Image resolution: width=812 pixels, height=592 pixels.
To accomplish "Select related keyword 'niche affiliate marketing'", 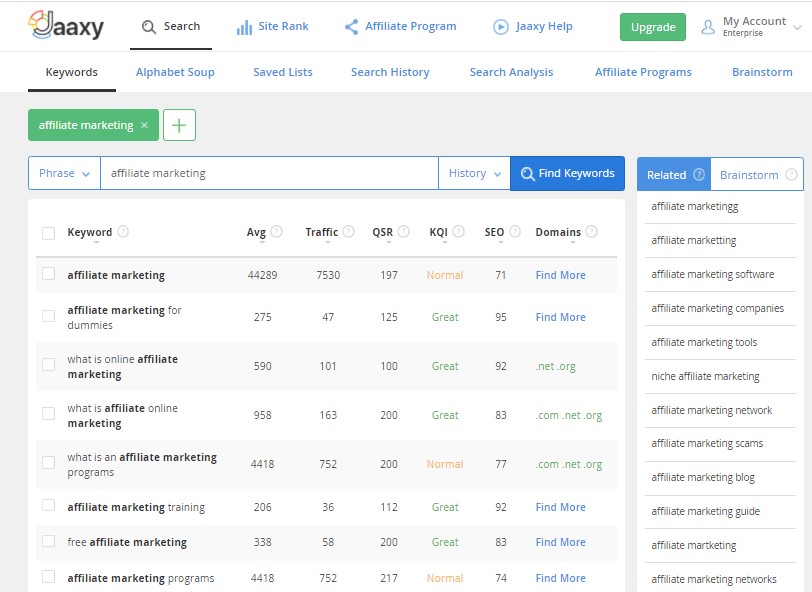I will pos(705,376).
